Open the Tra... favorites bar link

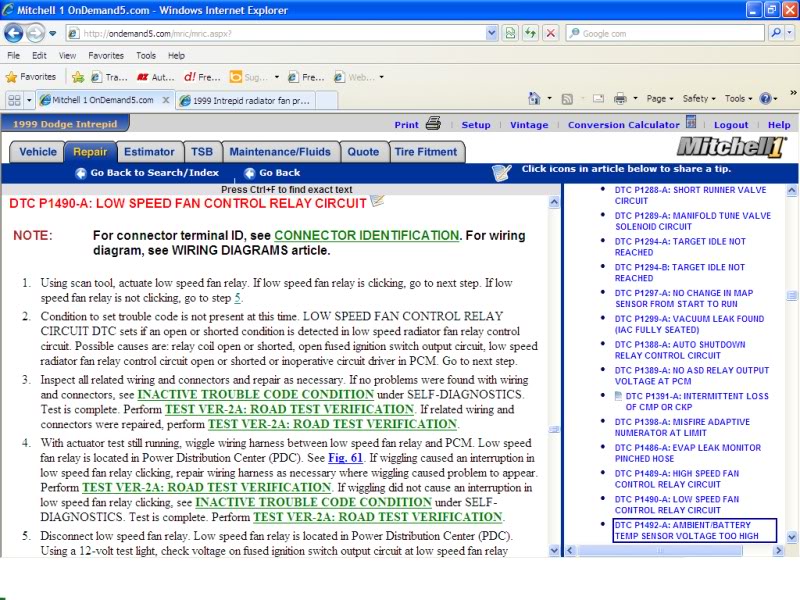109,77
